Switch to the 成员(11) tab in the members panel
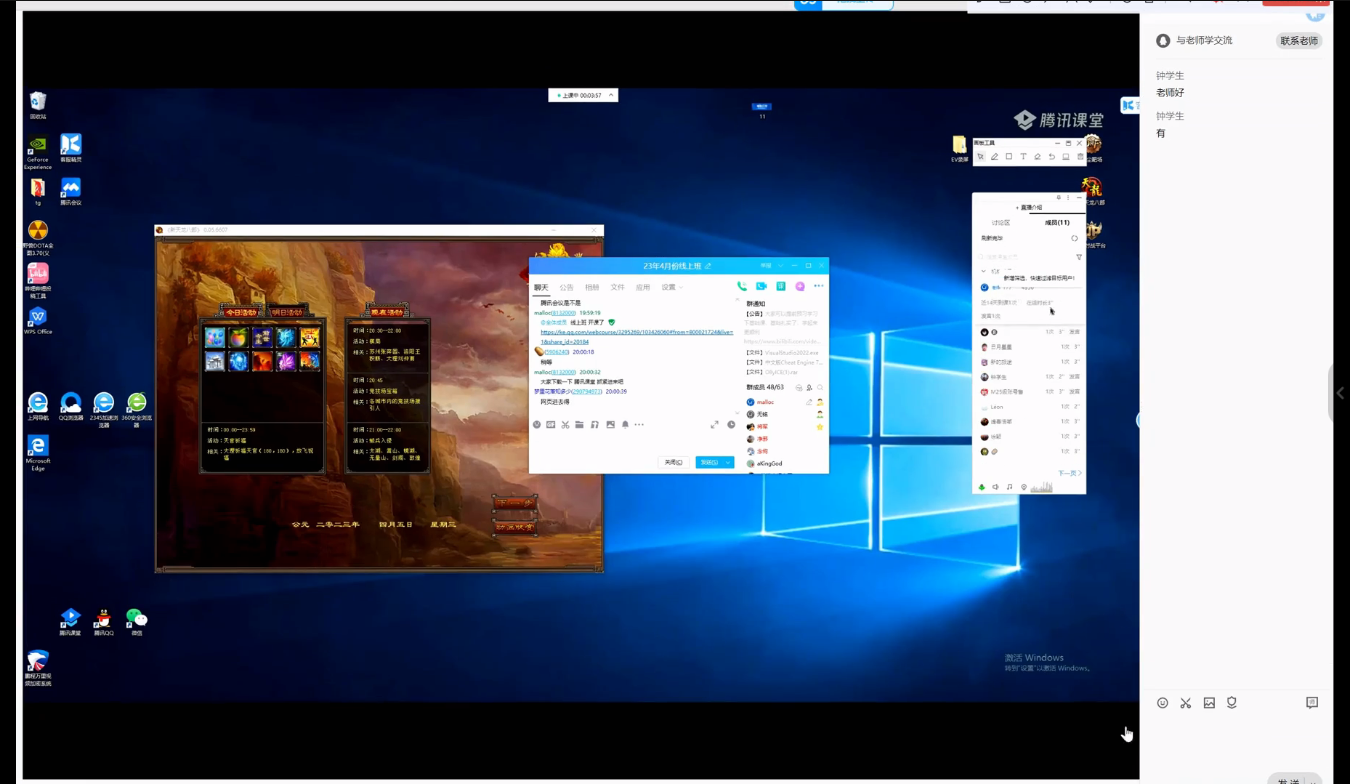Viewport: 1350px width, 784px height. point(1057,222)
